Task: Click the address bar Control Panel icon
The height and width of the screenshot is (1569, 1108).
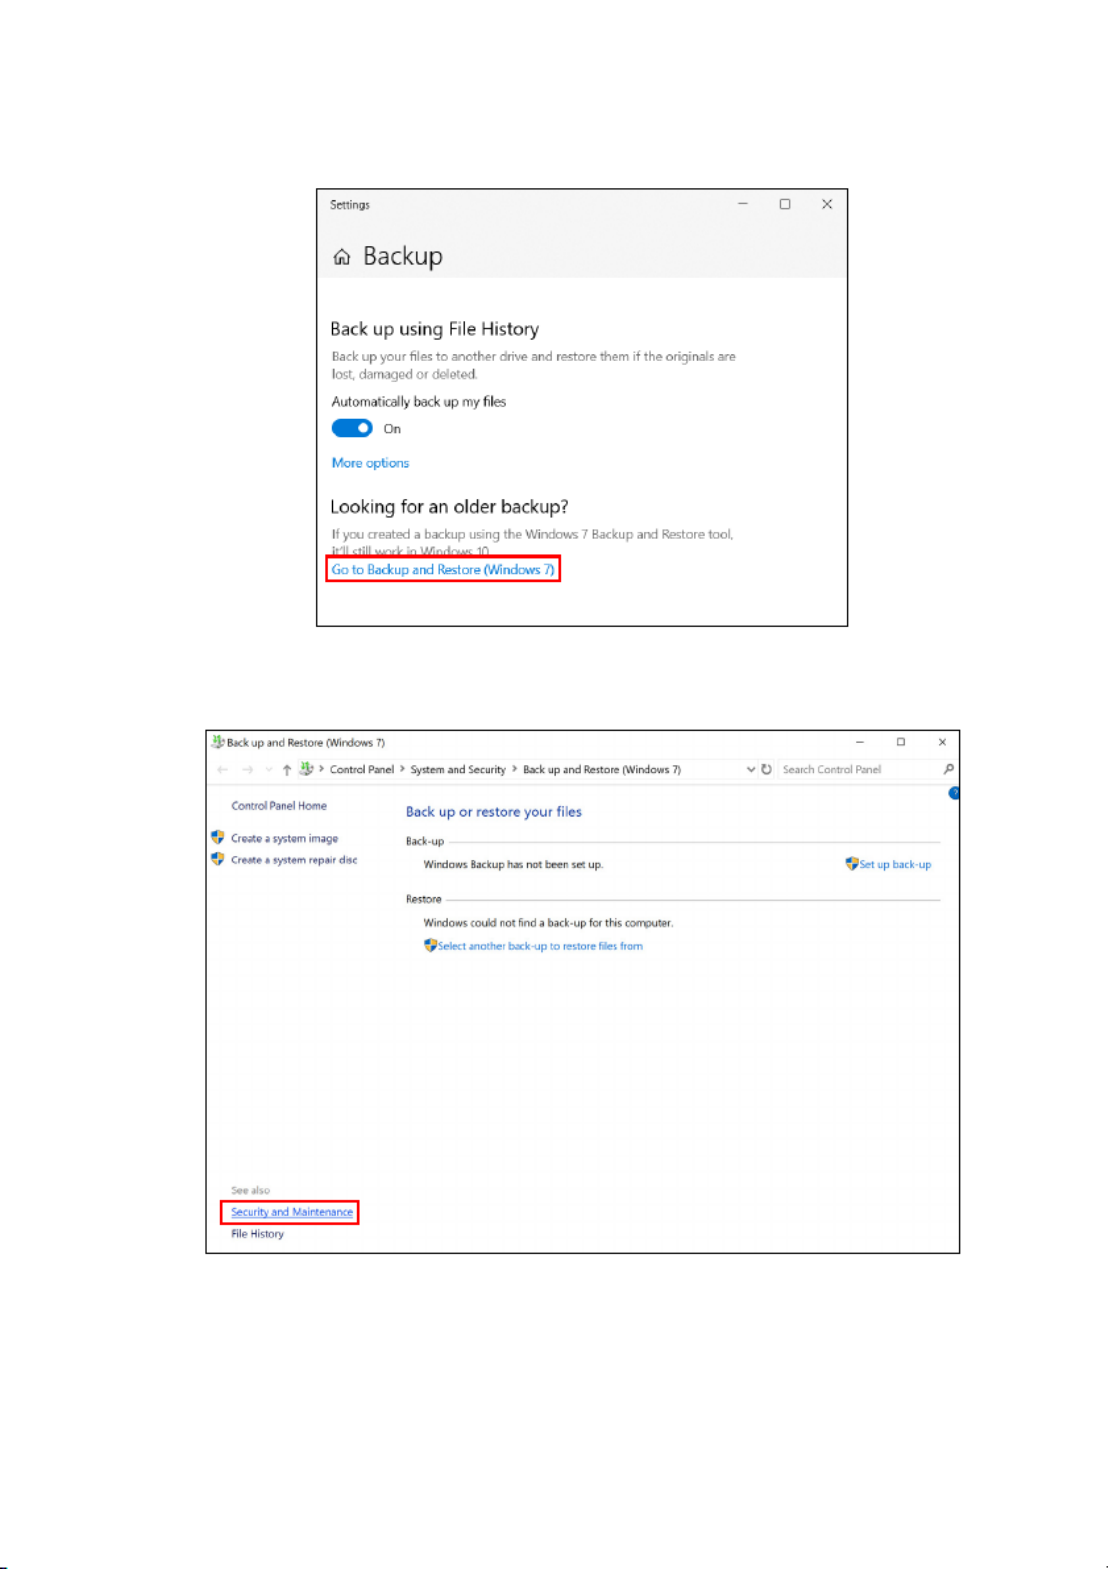Action: pos(306,768)
